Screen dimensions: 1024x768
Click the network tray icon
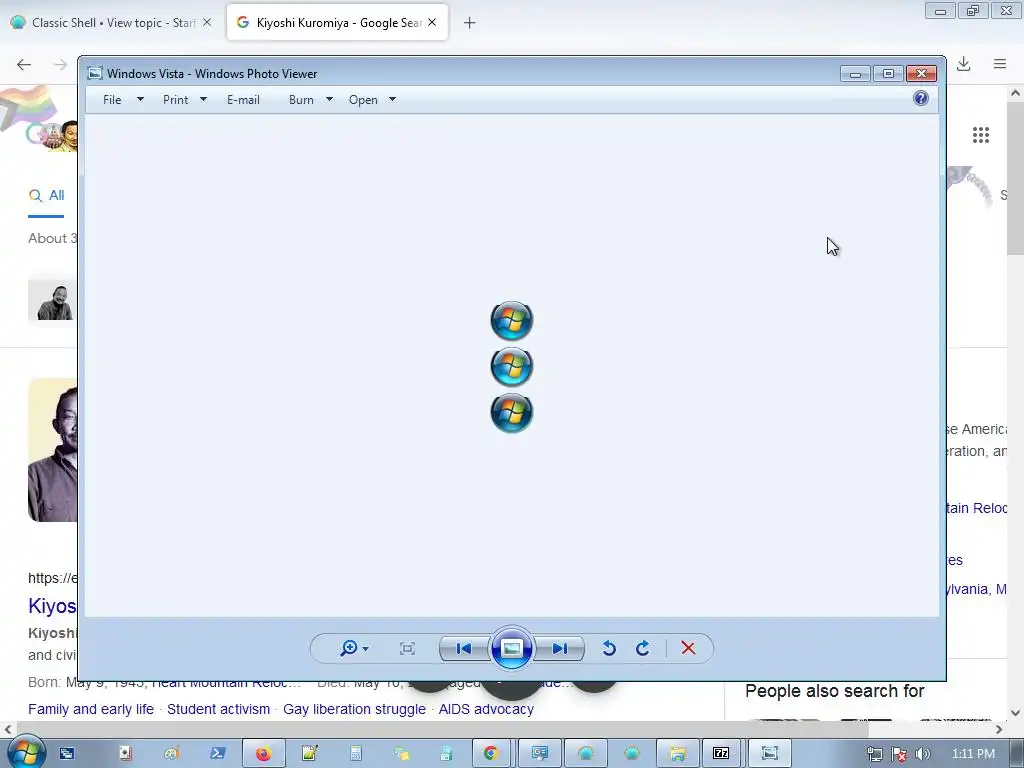coord(874,754)
